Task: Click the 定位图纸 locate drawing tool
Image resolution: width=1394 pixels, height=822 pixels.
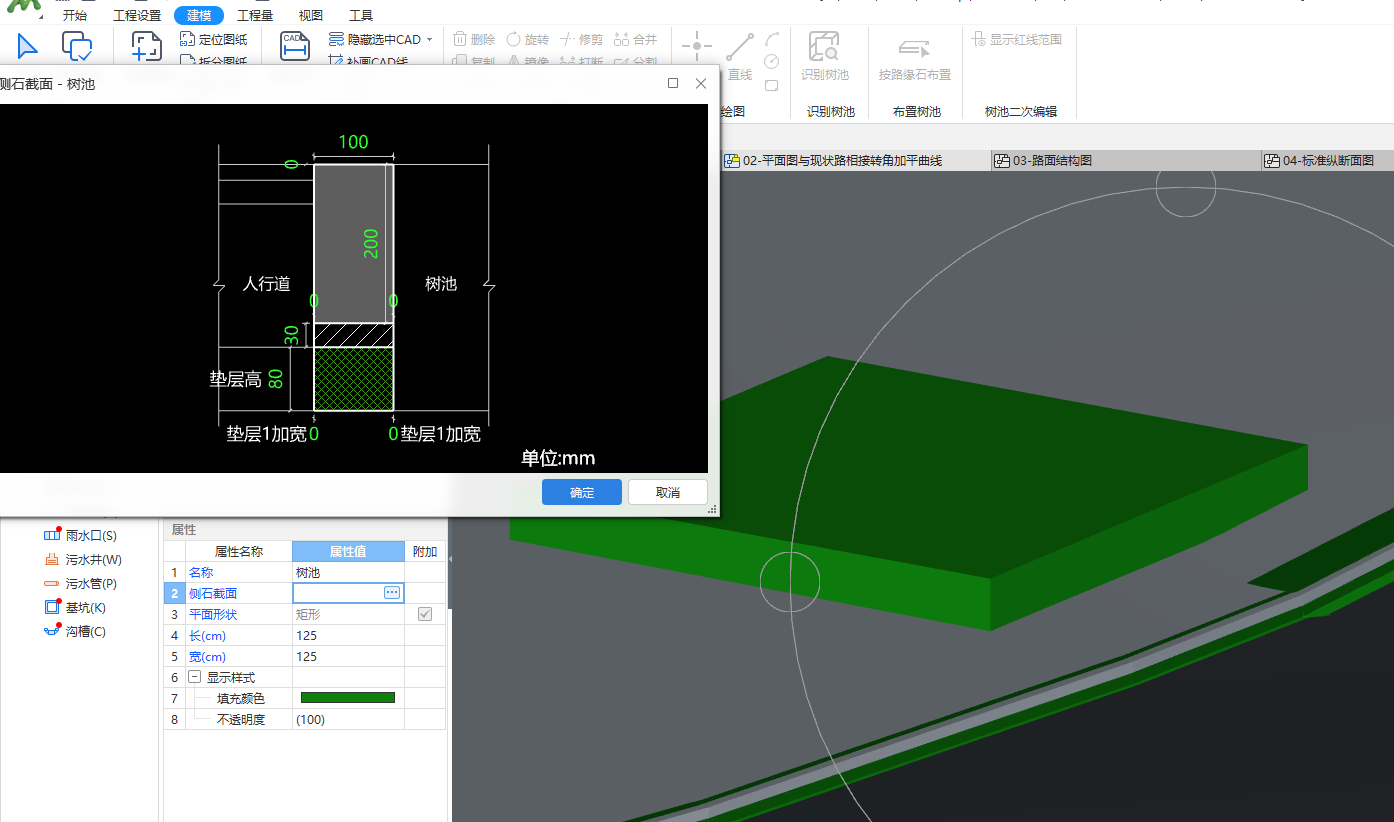Action: click(214, 40)
